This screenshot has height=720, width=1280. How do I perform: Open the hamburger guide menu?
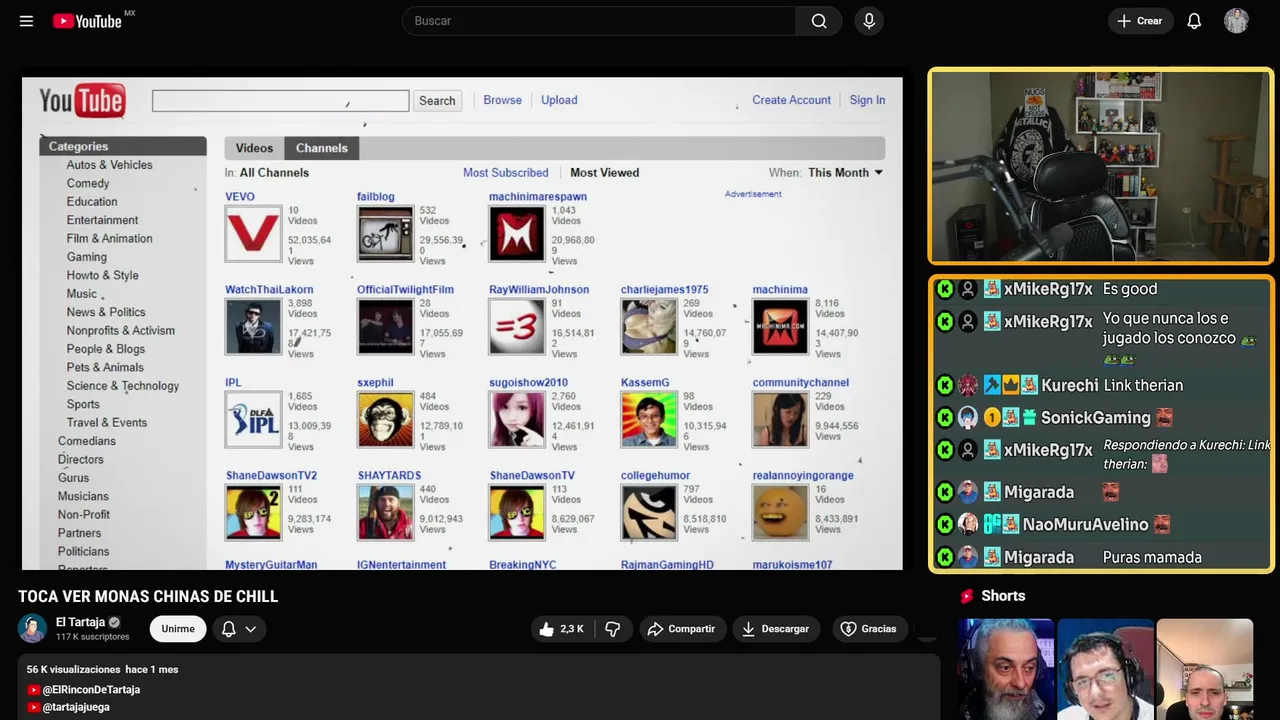[26, 21]
